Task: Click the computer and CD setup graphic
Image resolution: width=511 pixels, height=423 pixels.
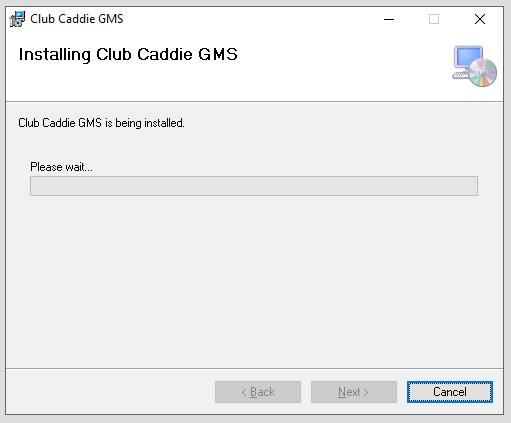Action: 474,66
